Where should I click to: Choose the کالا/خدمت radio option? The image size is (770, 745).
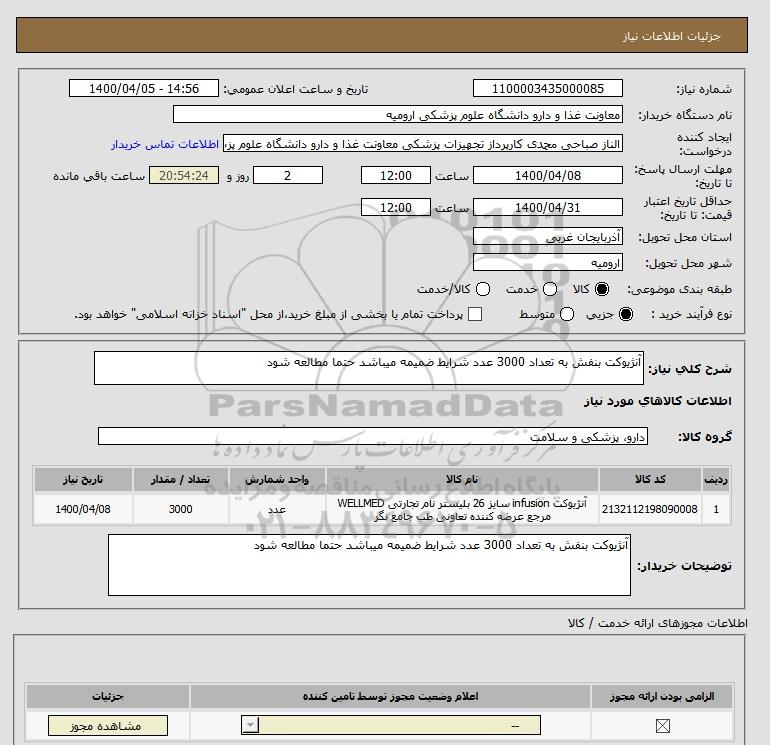(482, 289)
